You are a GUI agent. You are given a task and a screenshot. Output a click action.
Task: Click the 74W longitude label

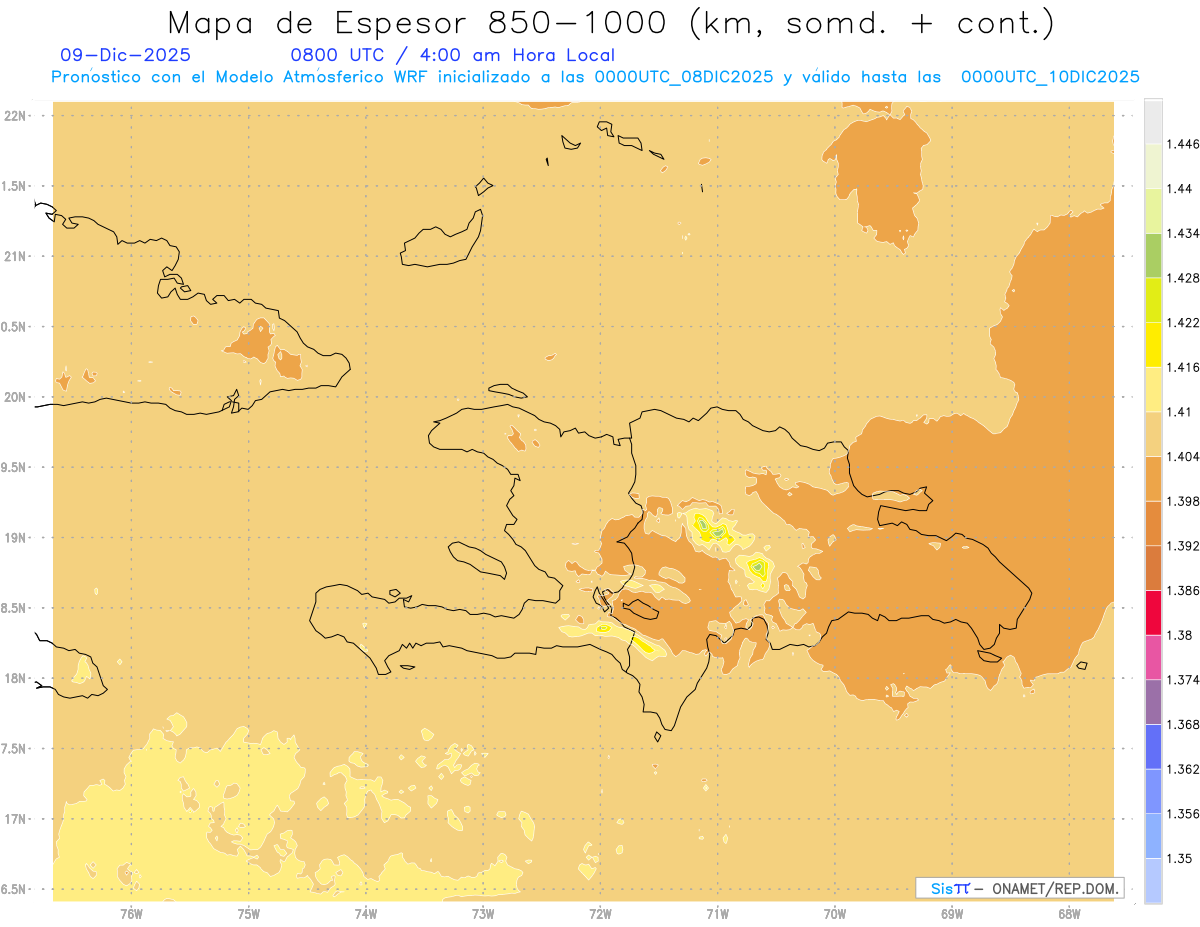coord(365,914)
